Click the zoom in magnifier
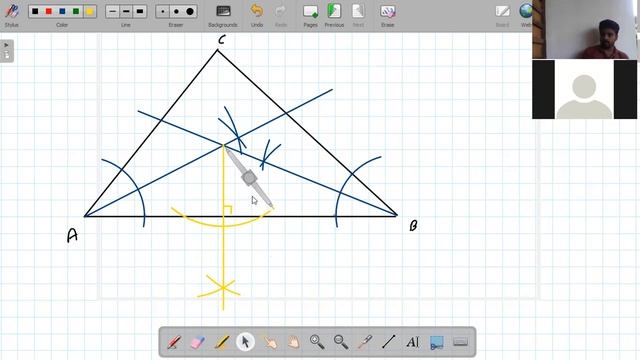Viewport: 640px width, 360px height. (x=317, y=342)
